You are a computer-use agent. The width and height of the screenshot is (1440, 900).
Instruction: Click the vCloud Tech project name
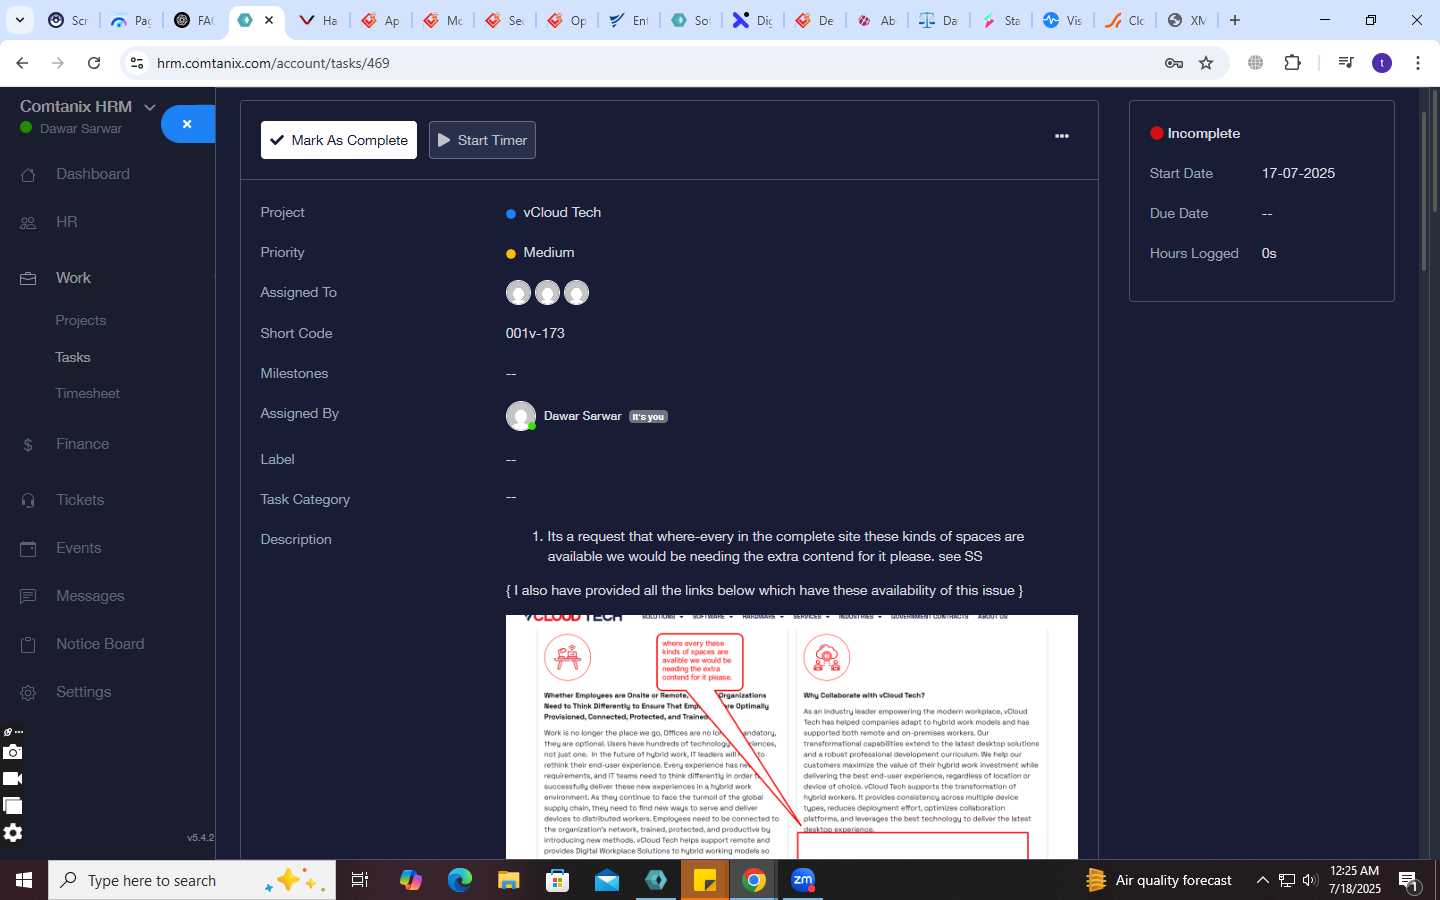tap(562, 213)
